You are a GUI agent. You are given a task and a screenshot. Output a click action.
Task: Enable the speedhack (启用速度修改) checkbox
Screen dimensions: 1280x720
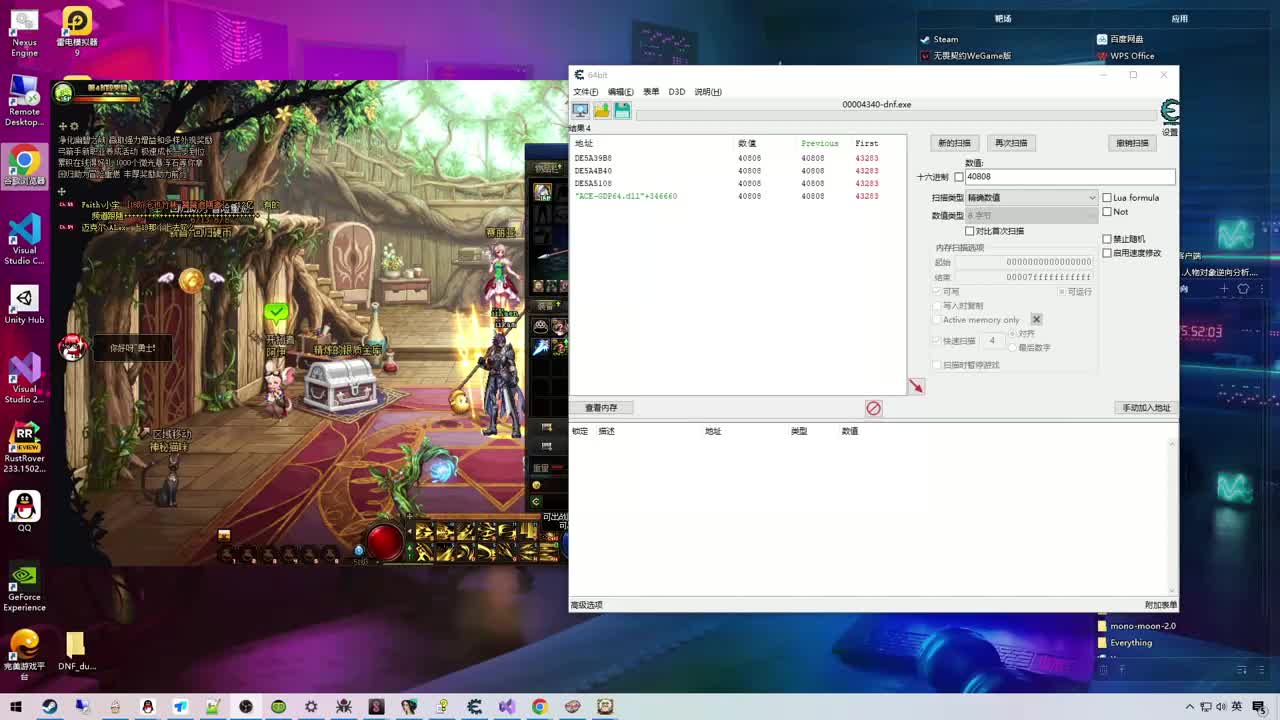pos(1107,253)
